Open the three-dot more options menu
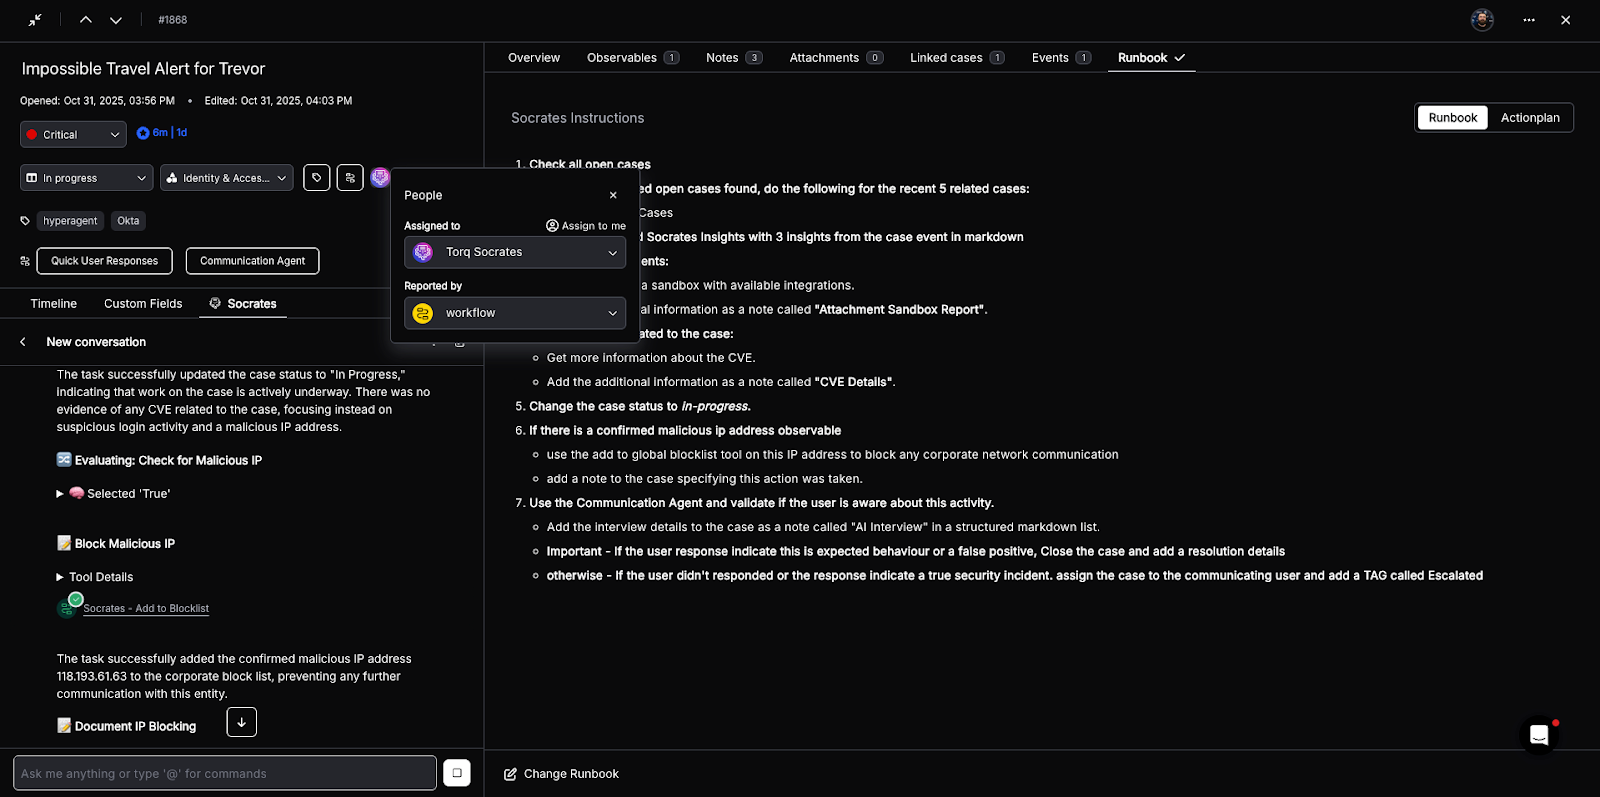 1529,20
